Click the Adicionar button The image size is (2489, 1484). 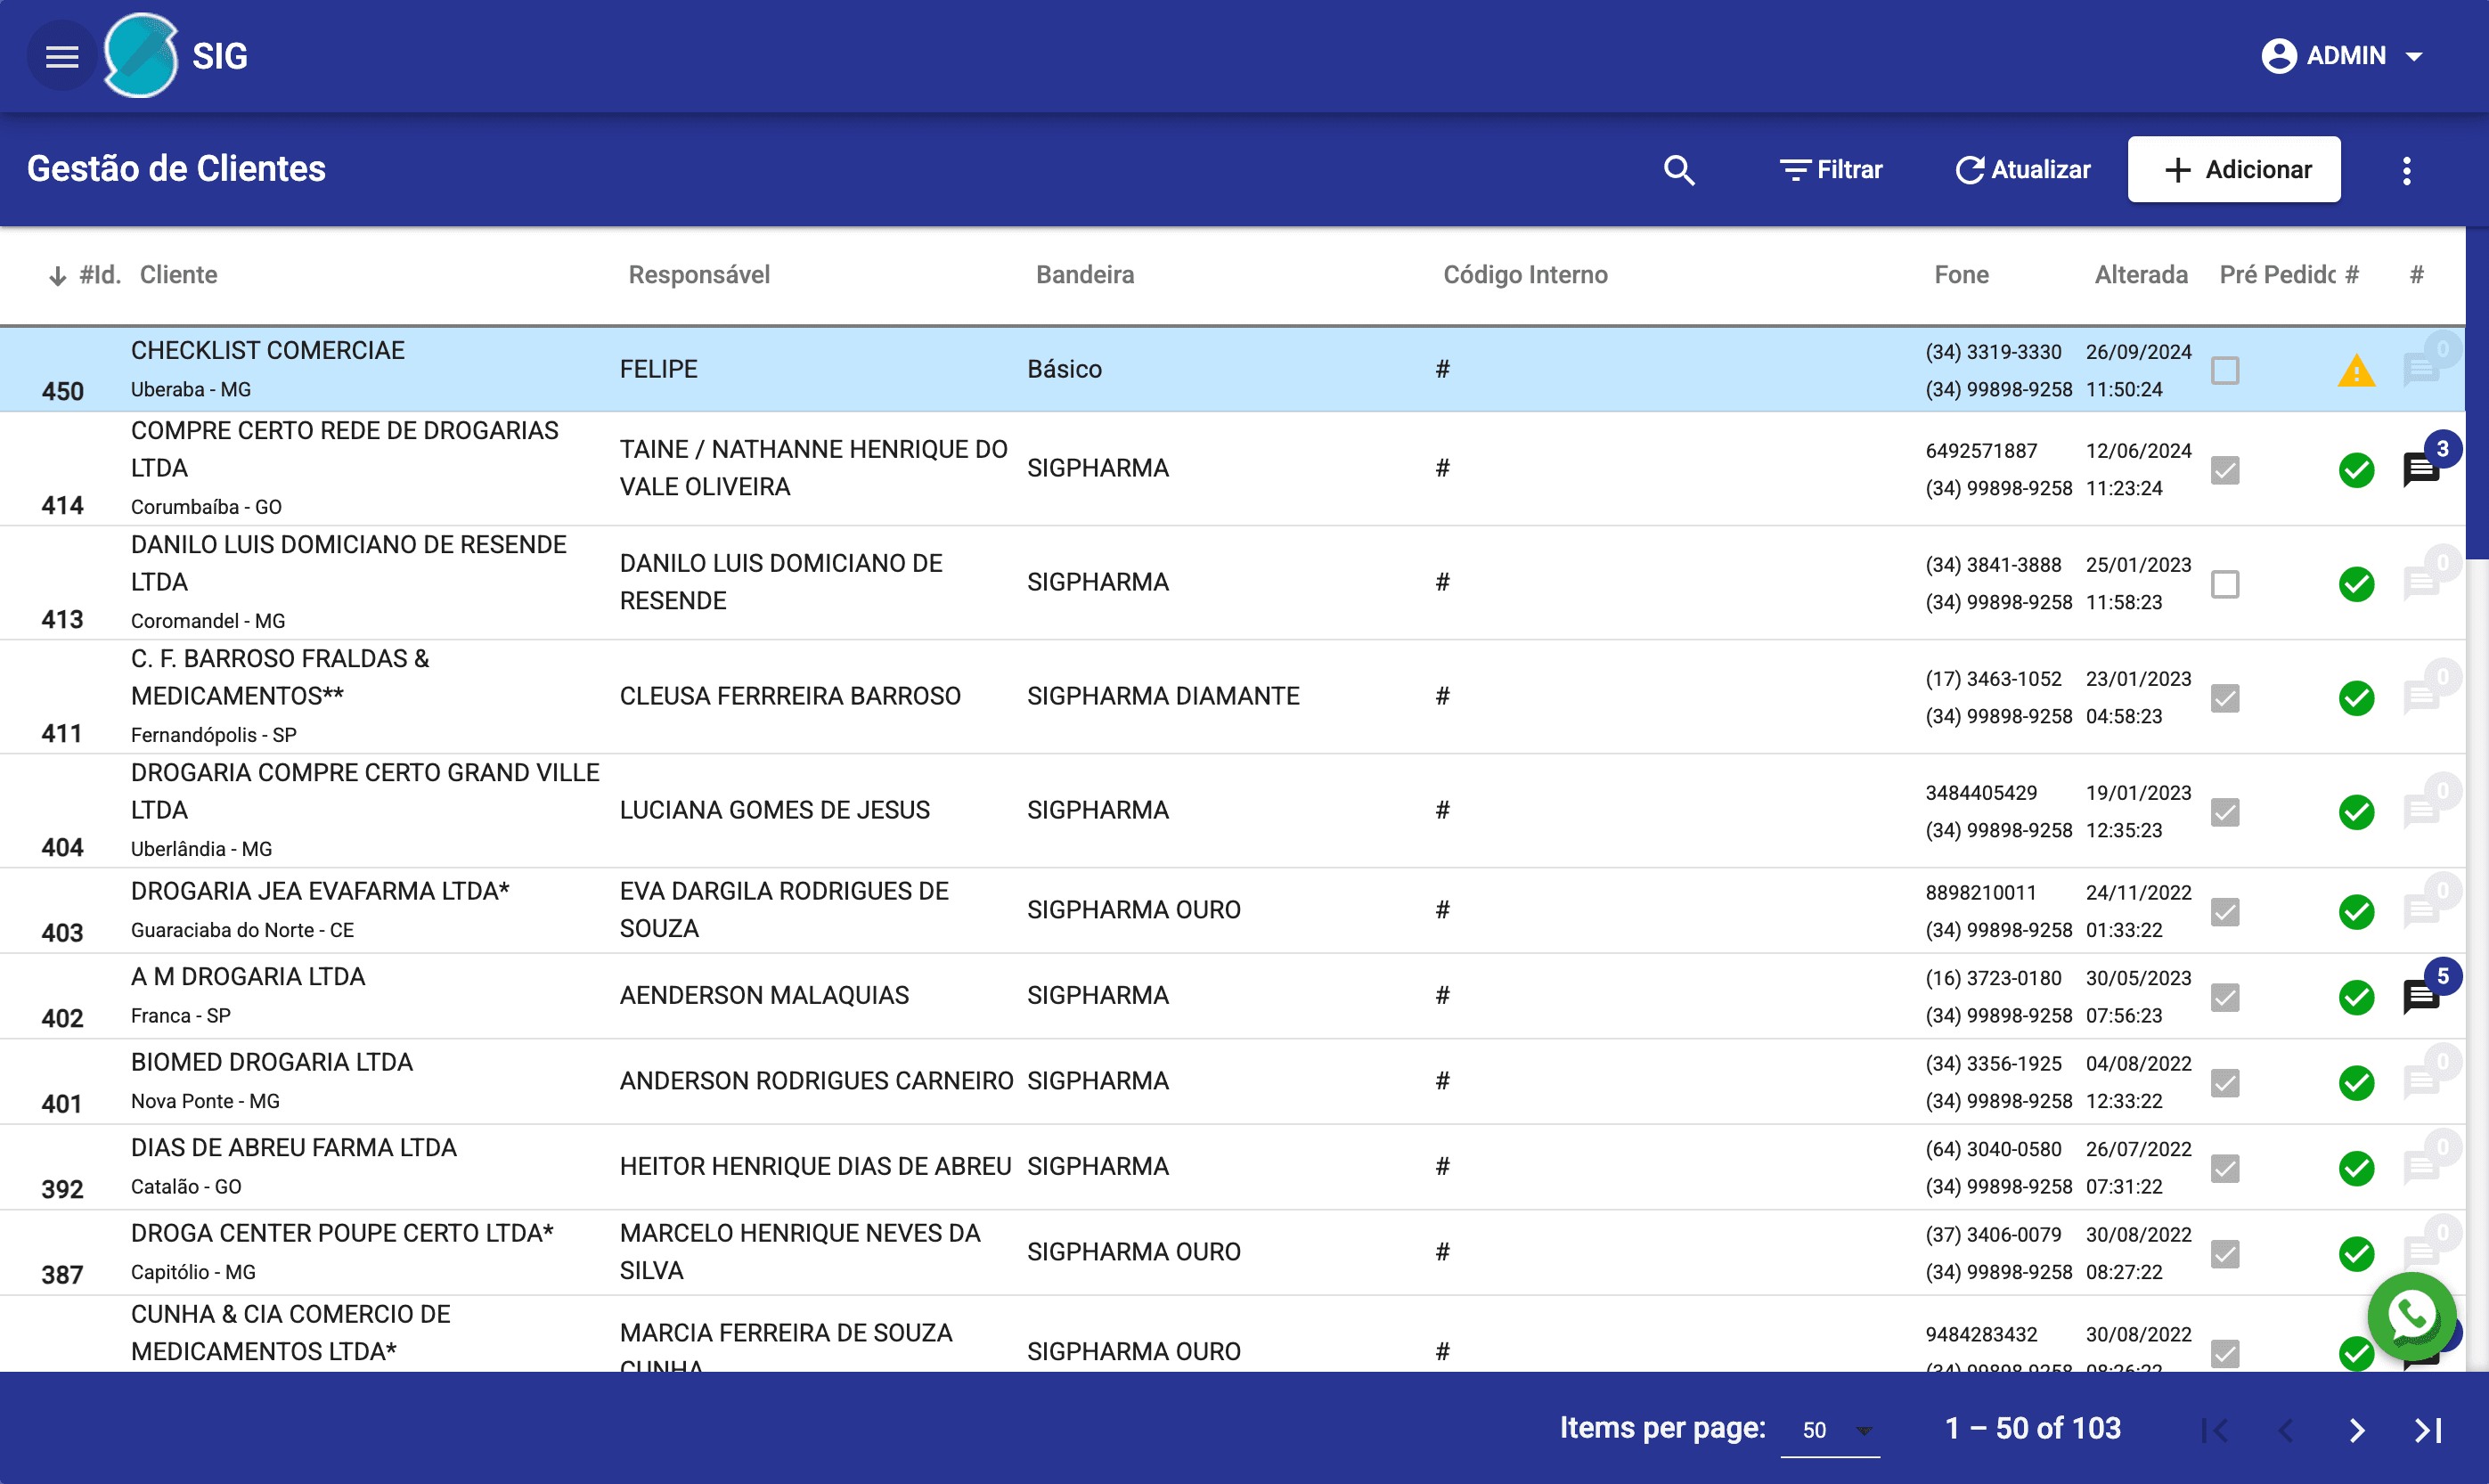2233,170
